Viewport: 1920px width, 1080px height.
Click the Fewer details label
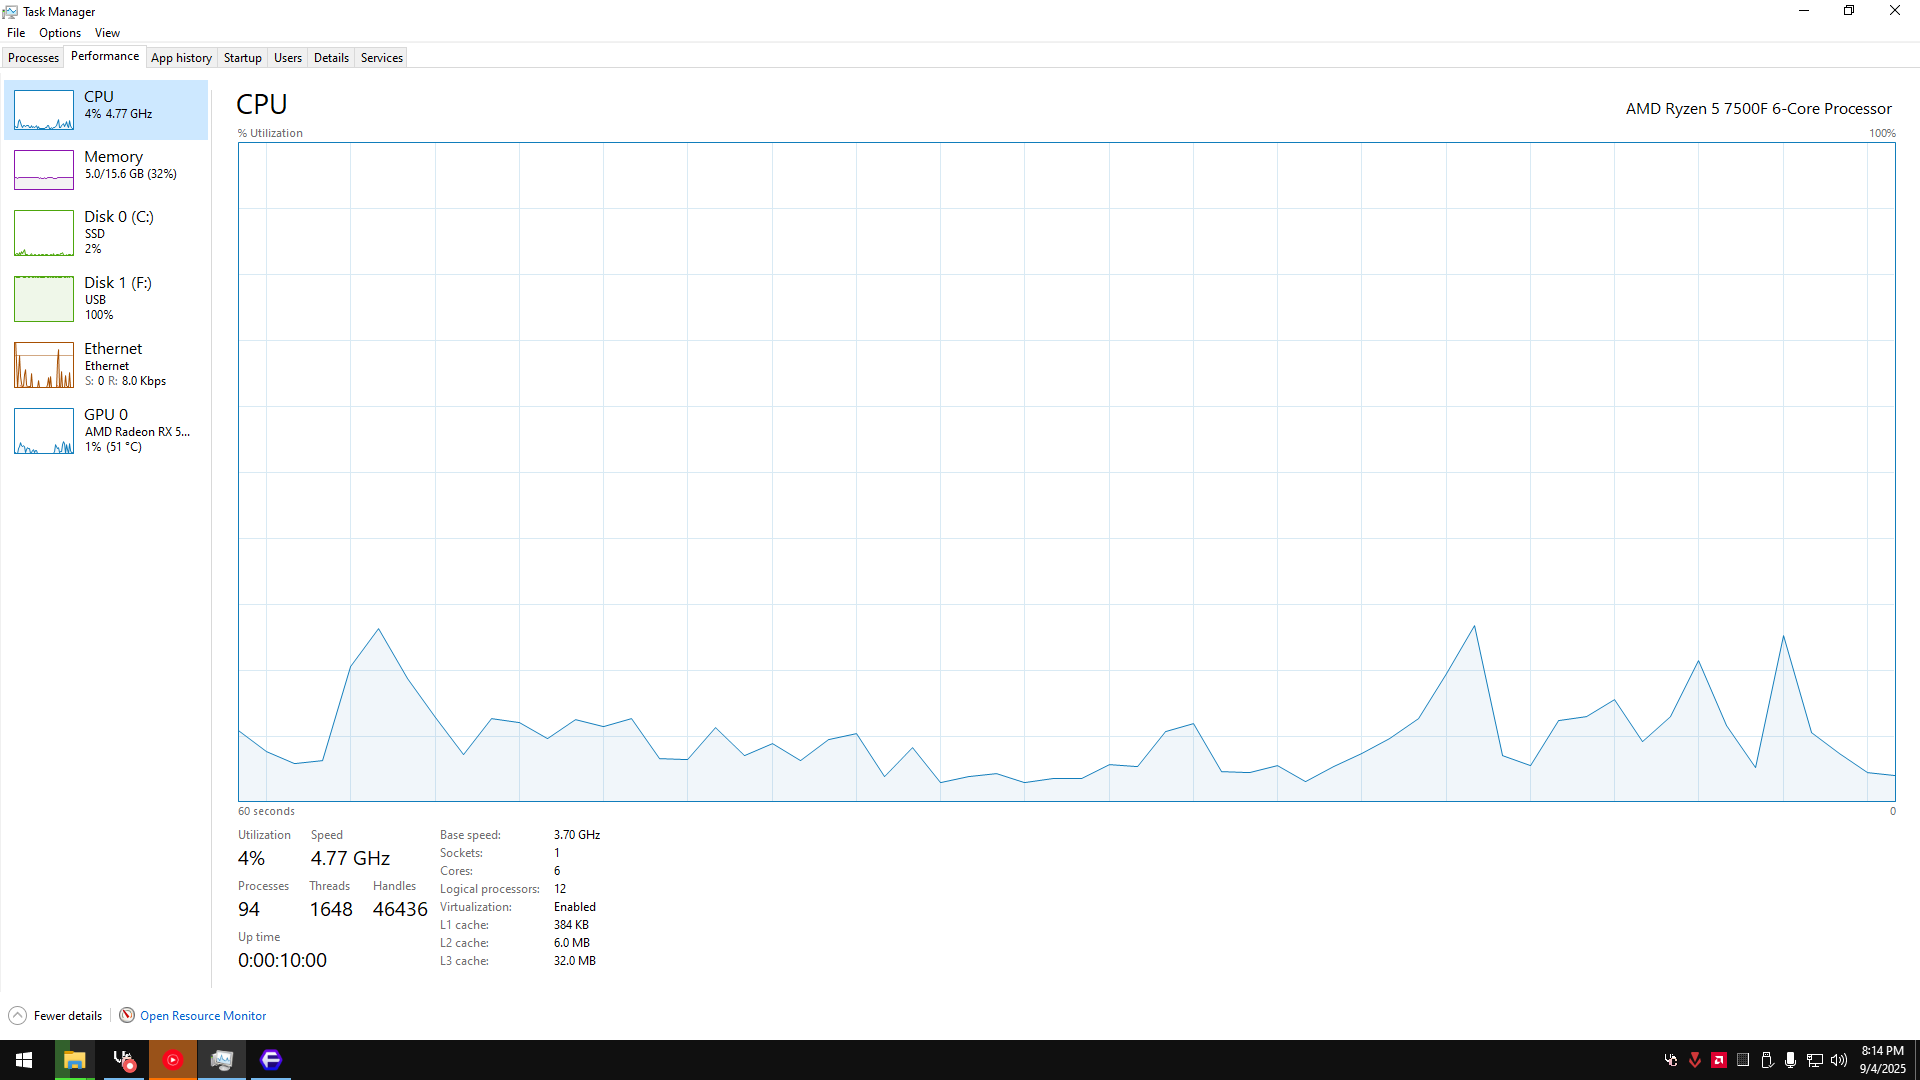pyautogui.click(x=68, y=1016)
